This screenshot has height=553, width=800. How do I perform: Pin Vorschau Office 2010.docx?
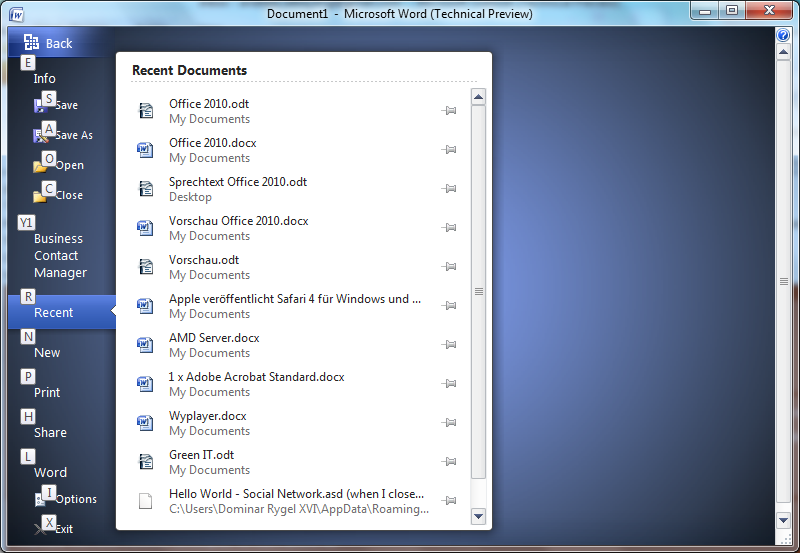coord(449,228)
